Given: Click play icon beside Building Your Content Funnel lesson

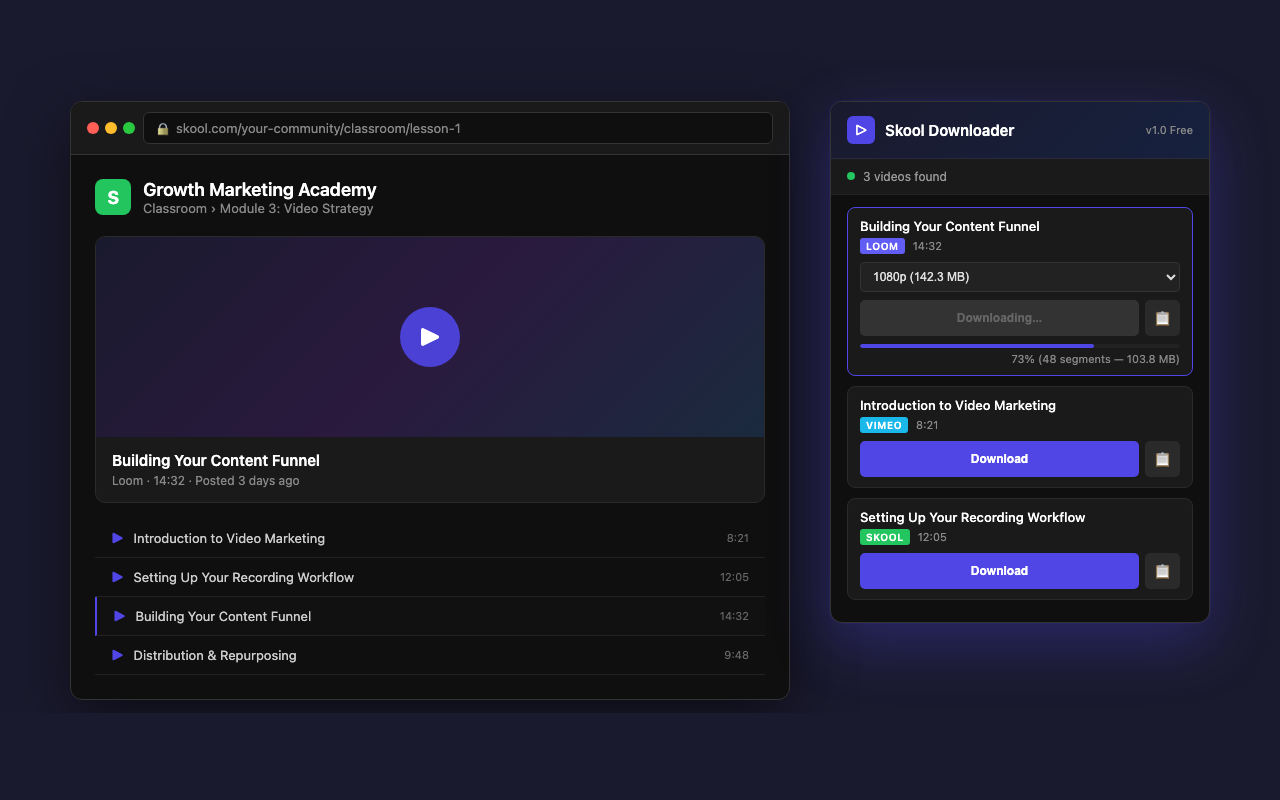Looking at the screenshot, I should coord(119,616).
